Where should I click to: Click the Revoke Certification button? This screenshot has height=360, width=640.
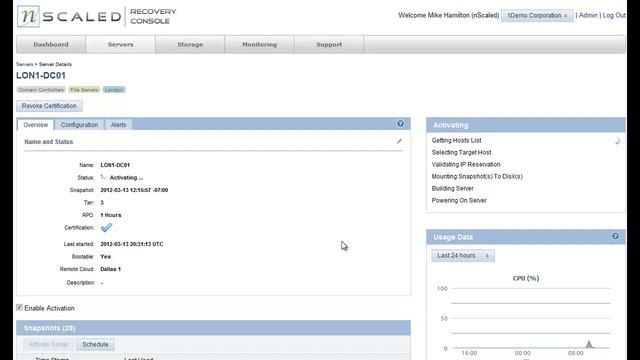(x=49, y=106)
